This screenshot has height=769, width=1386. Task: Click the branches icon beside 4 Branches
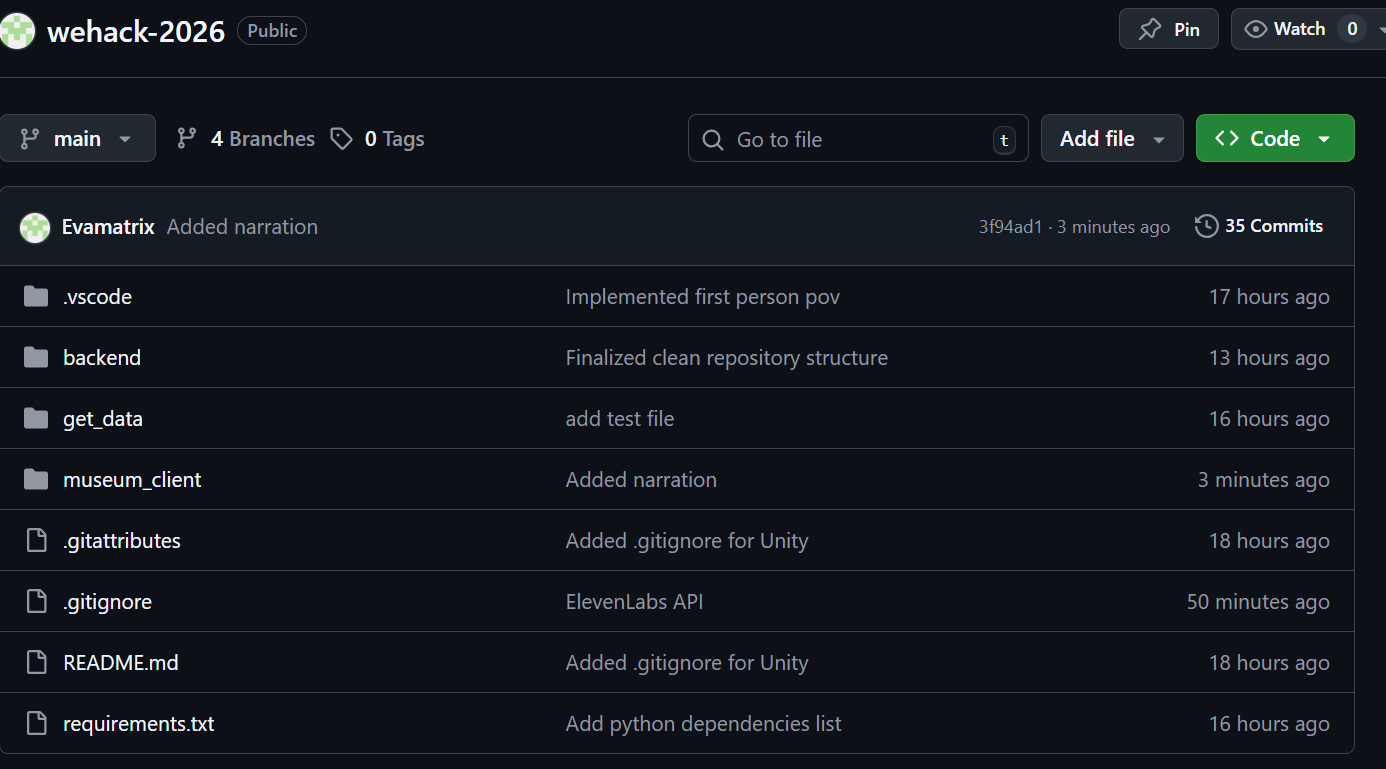(x=187, y=139)
